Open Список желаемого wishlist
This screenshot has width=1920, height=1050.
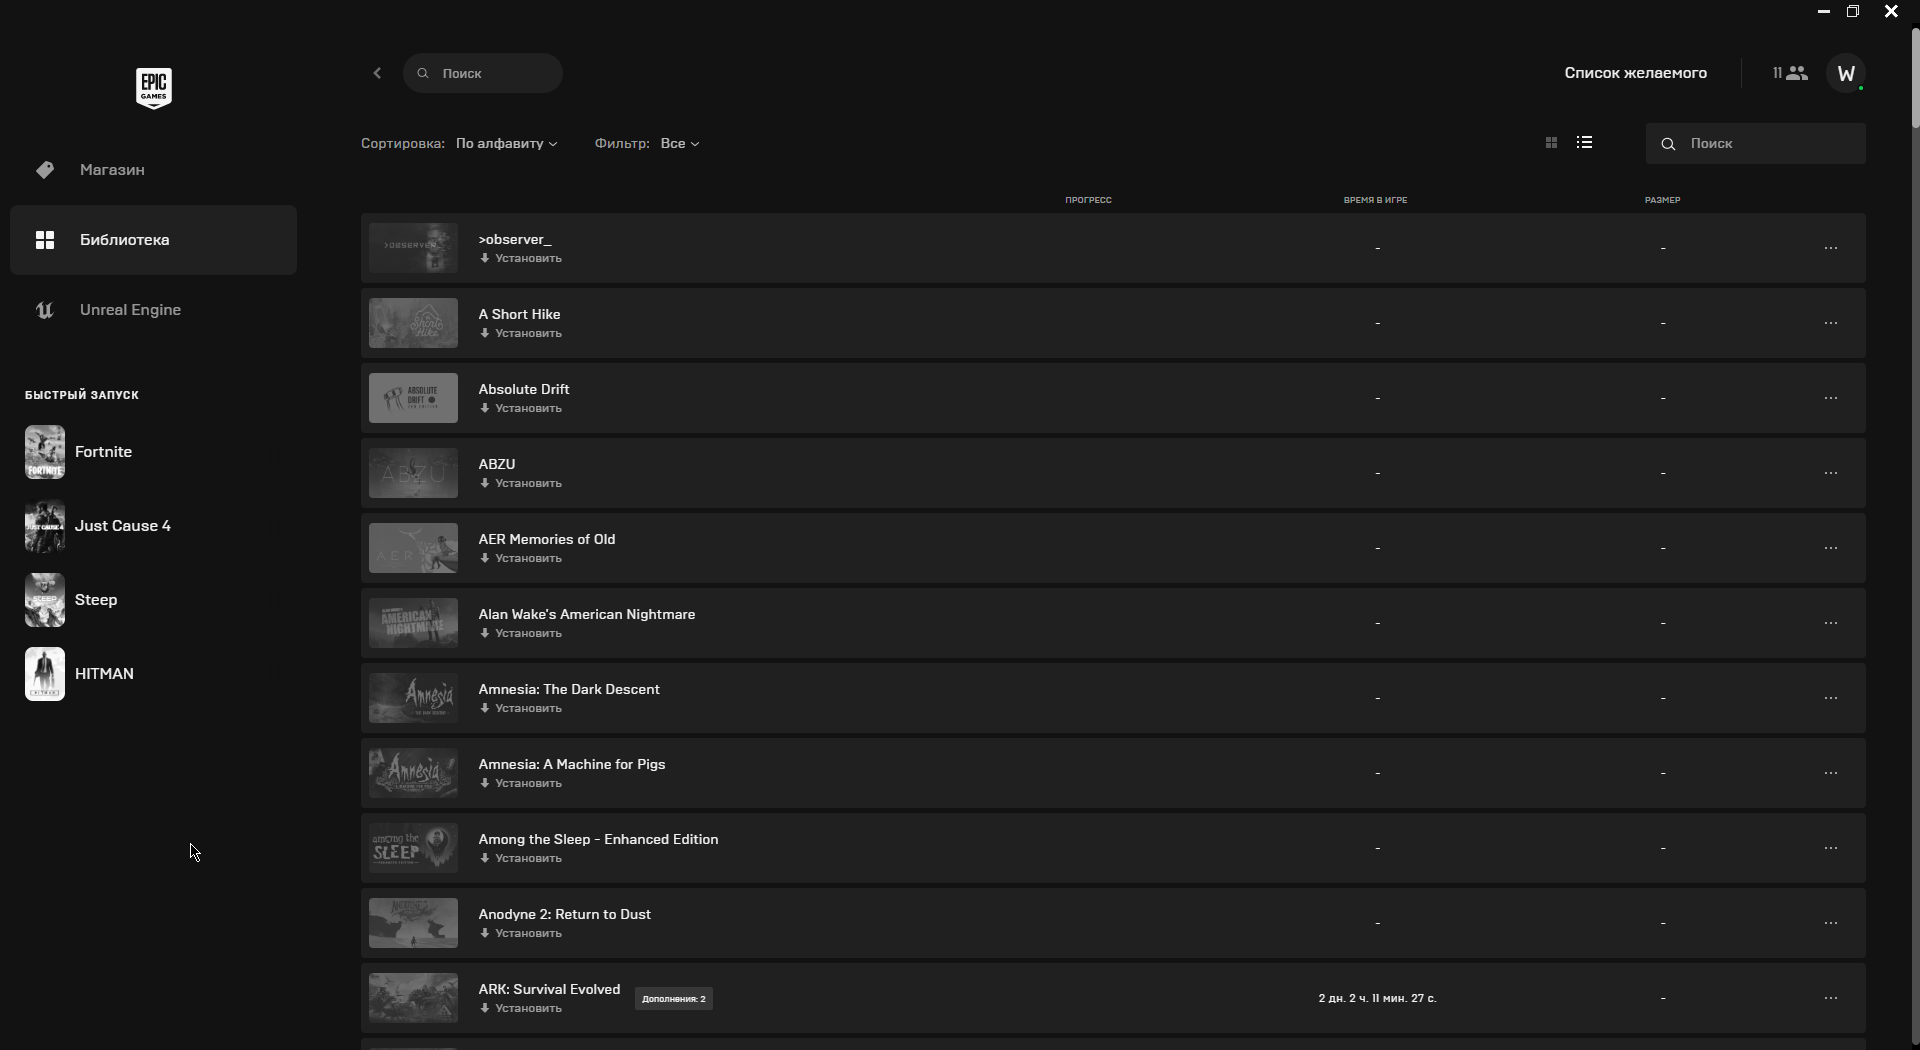pyautogui.click(x=1635, y=73)
